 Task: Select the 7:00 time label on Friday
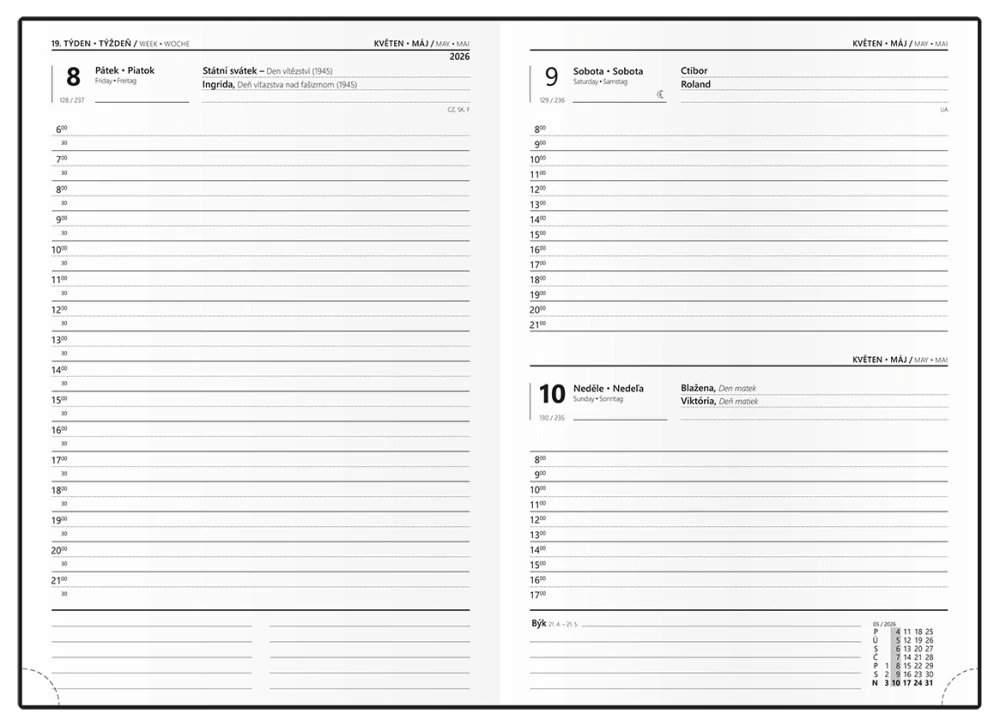tap(61, 159)
